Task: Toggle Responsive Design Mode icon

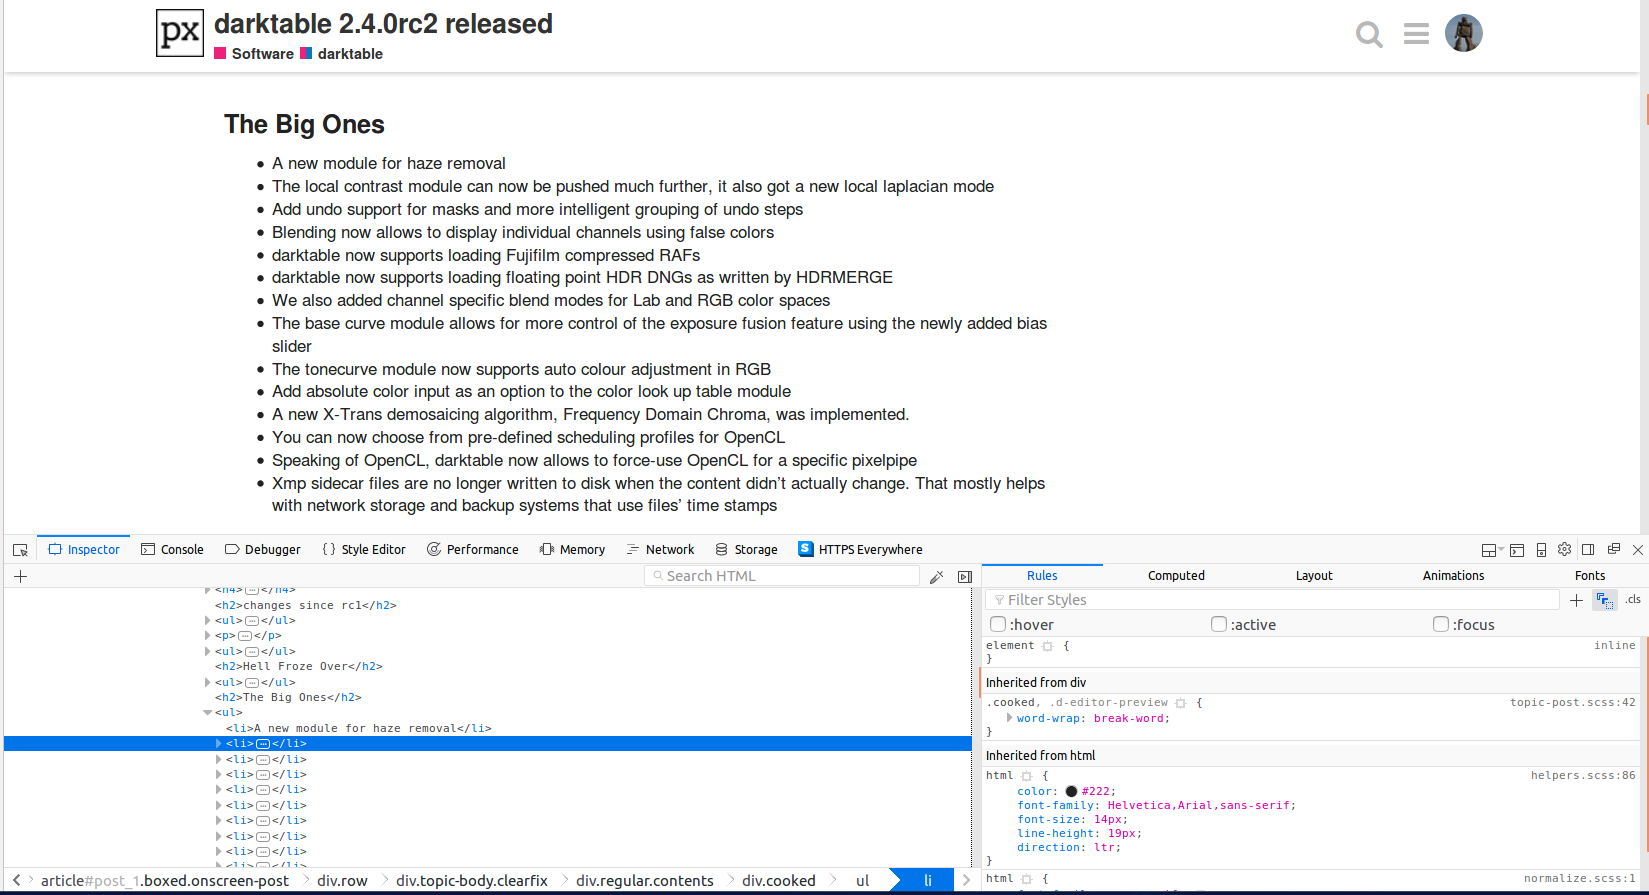Action: pyautogui.click(x=1541, y=550)
